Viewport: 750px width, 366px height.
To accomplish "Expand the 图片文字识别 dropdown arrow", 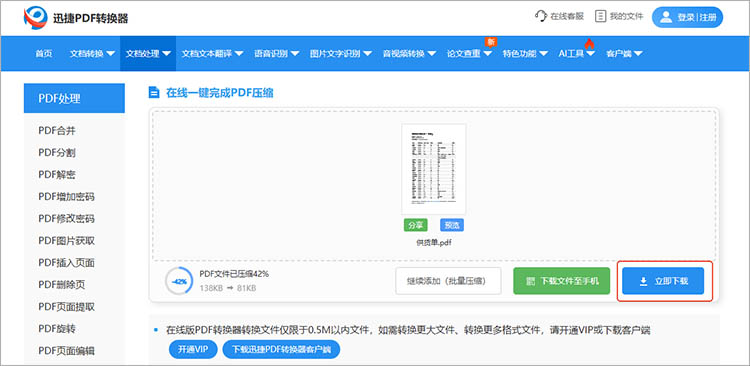I will [367, 54].
